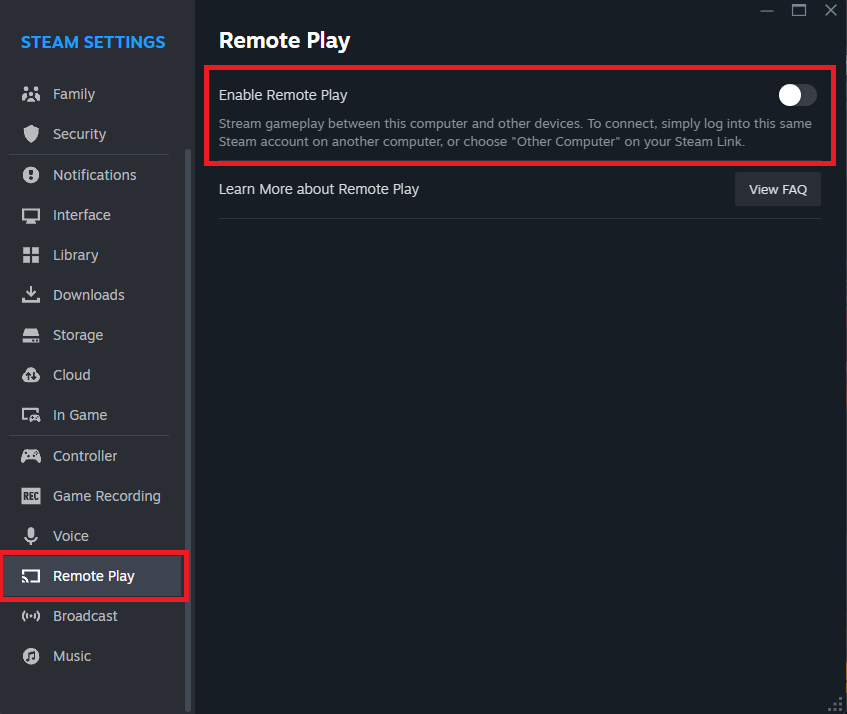Open Controller settings via gamepad icon
Image resolution: width=847 pixels, height=714 pixels.
(x=30, y=456)
